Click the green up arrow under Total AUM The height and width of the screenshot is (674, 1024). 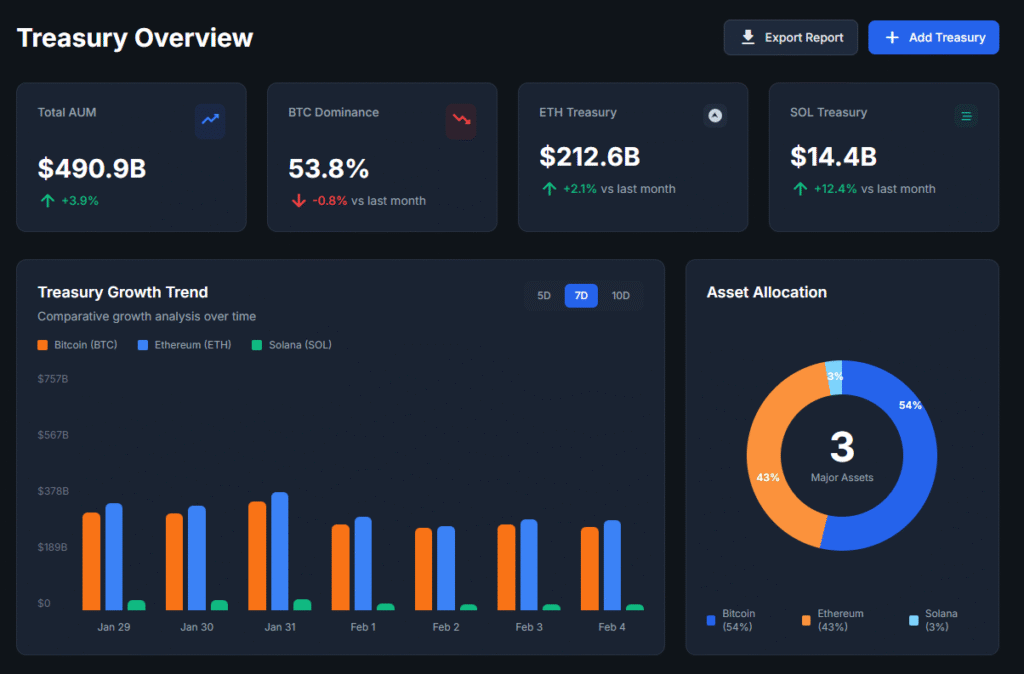(47, 201)
